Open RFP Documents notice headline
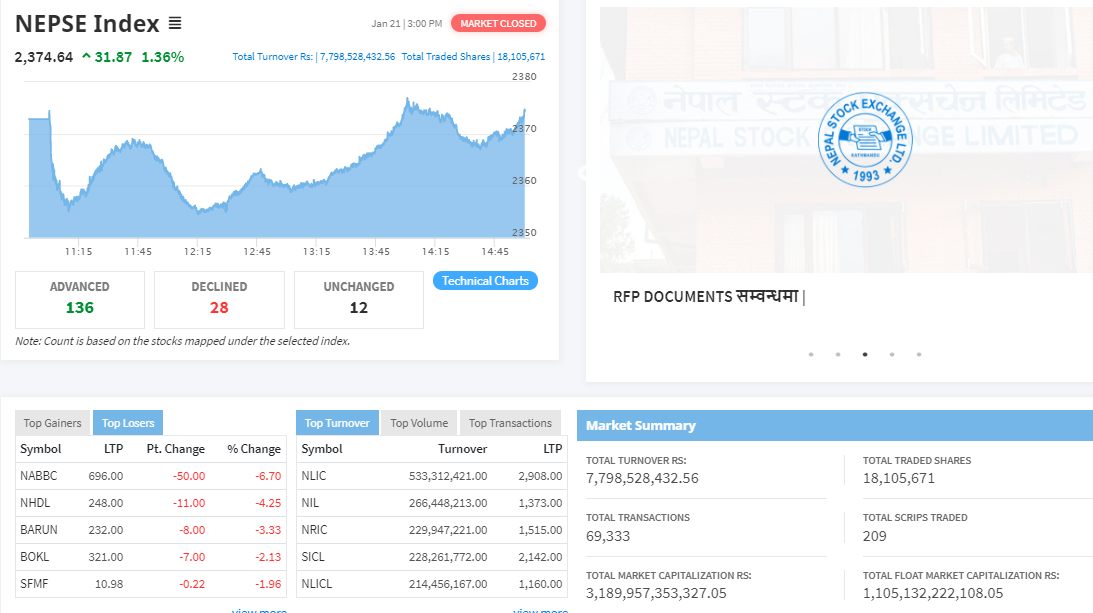The height and width of the screenshot is (613, 1093). (x=709, y=297)
